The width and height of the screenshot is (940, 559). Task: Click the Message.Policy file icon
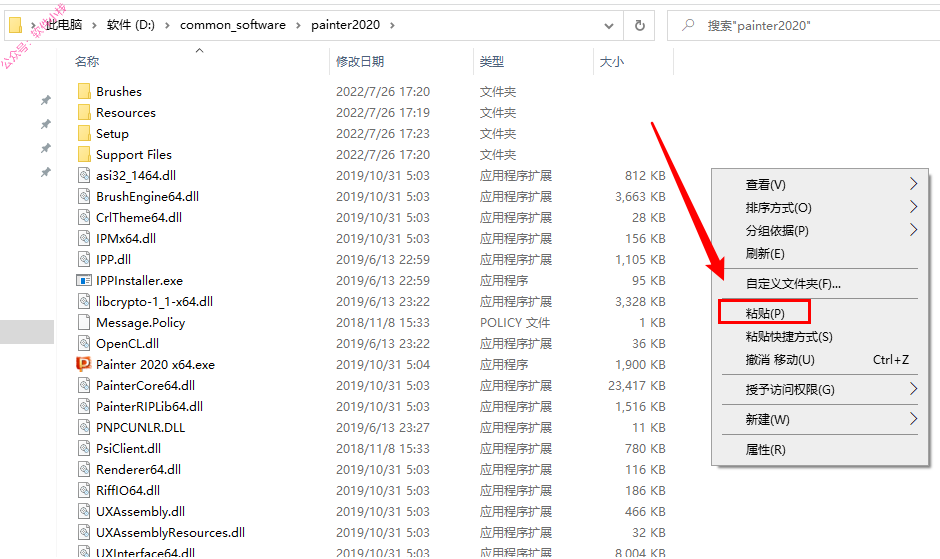point(84,322)
